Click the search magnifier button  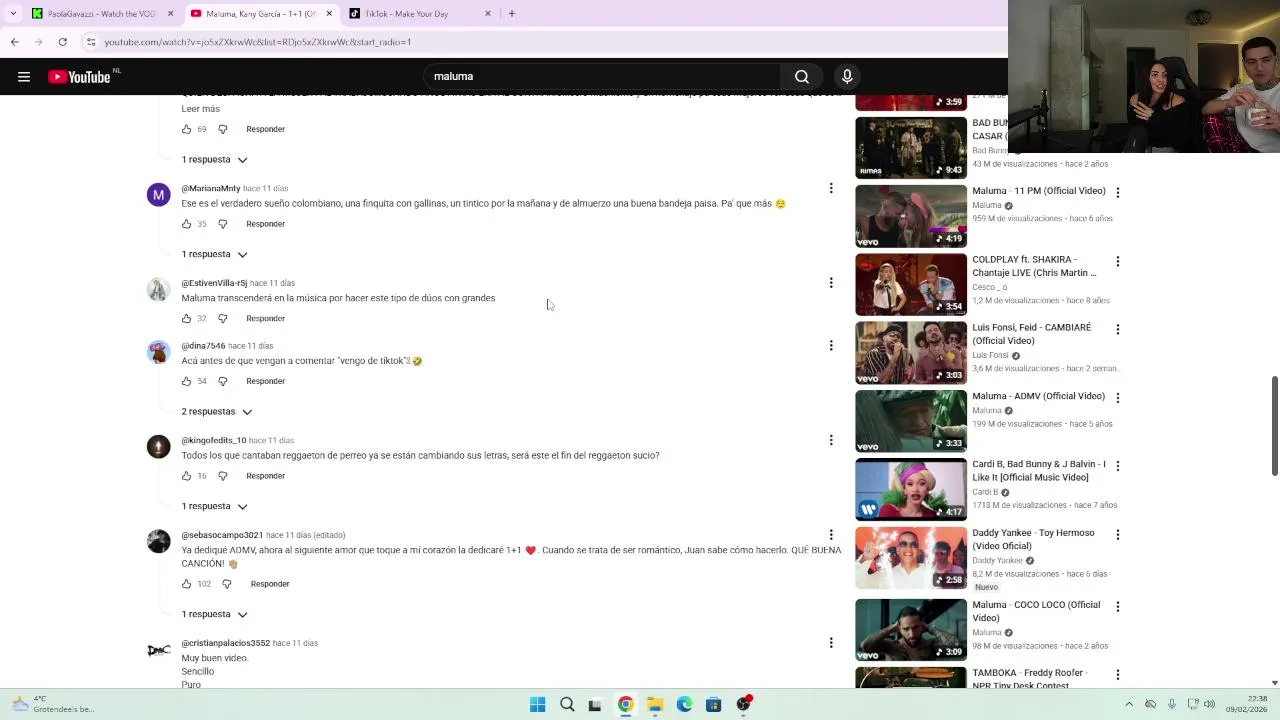coord(802,76)
